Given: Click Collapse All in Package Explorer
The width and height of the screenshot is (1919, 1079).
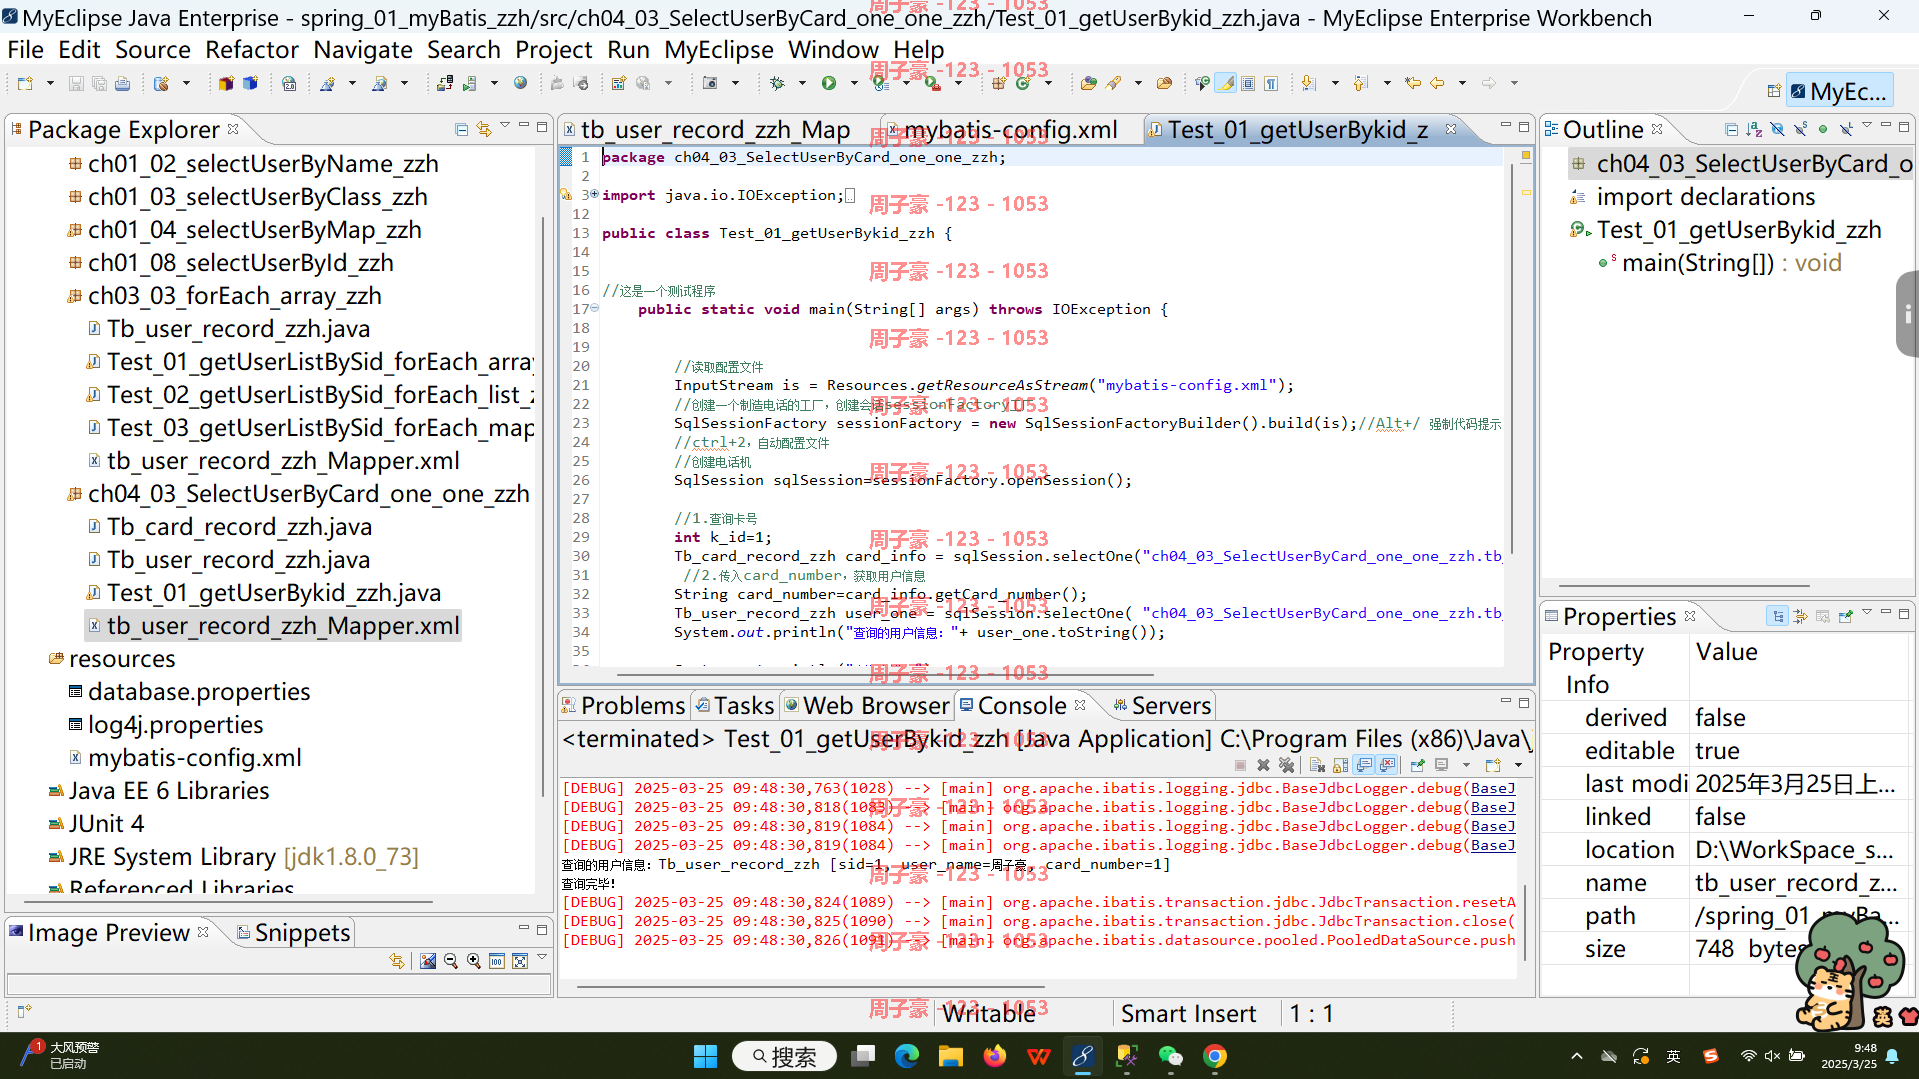Looking at the screenshot, I should point(461,129).
